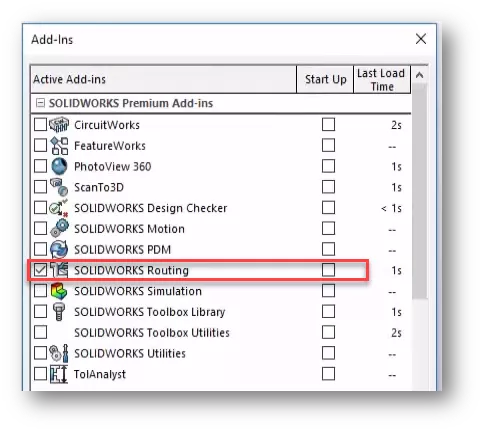Click the vertical scrollbar thumb
This screenshot has width=484, height=433.
tap(420, 192)
